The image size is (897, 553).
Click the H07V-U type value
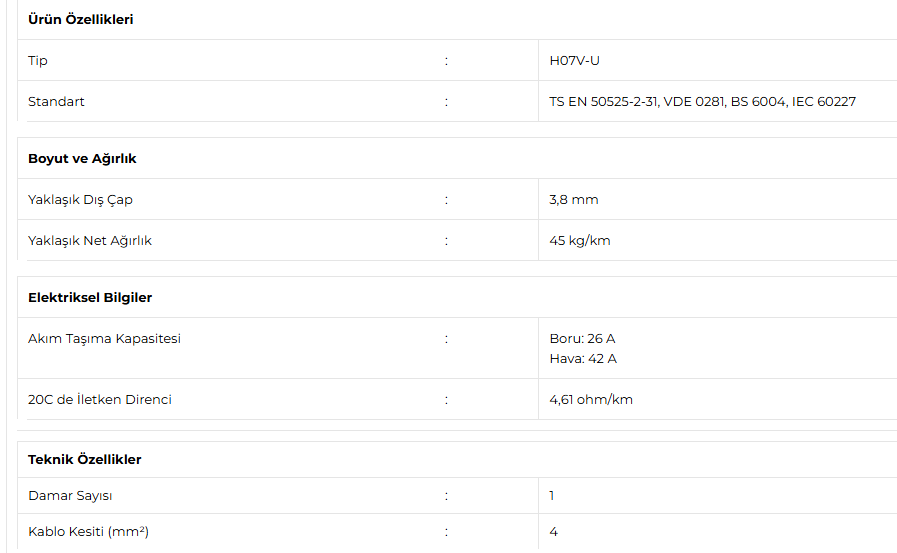coord(574,61)
